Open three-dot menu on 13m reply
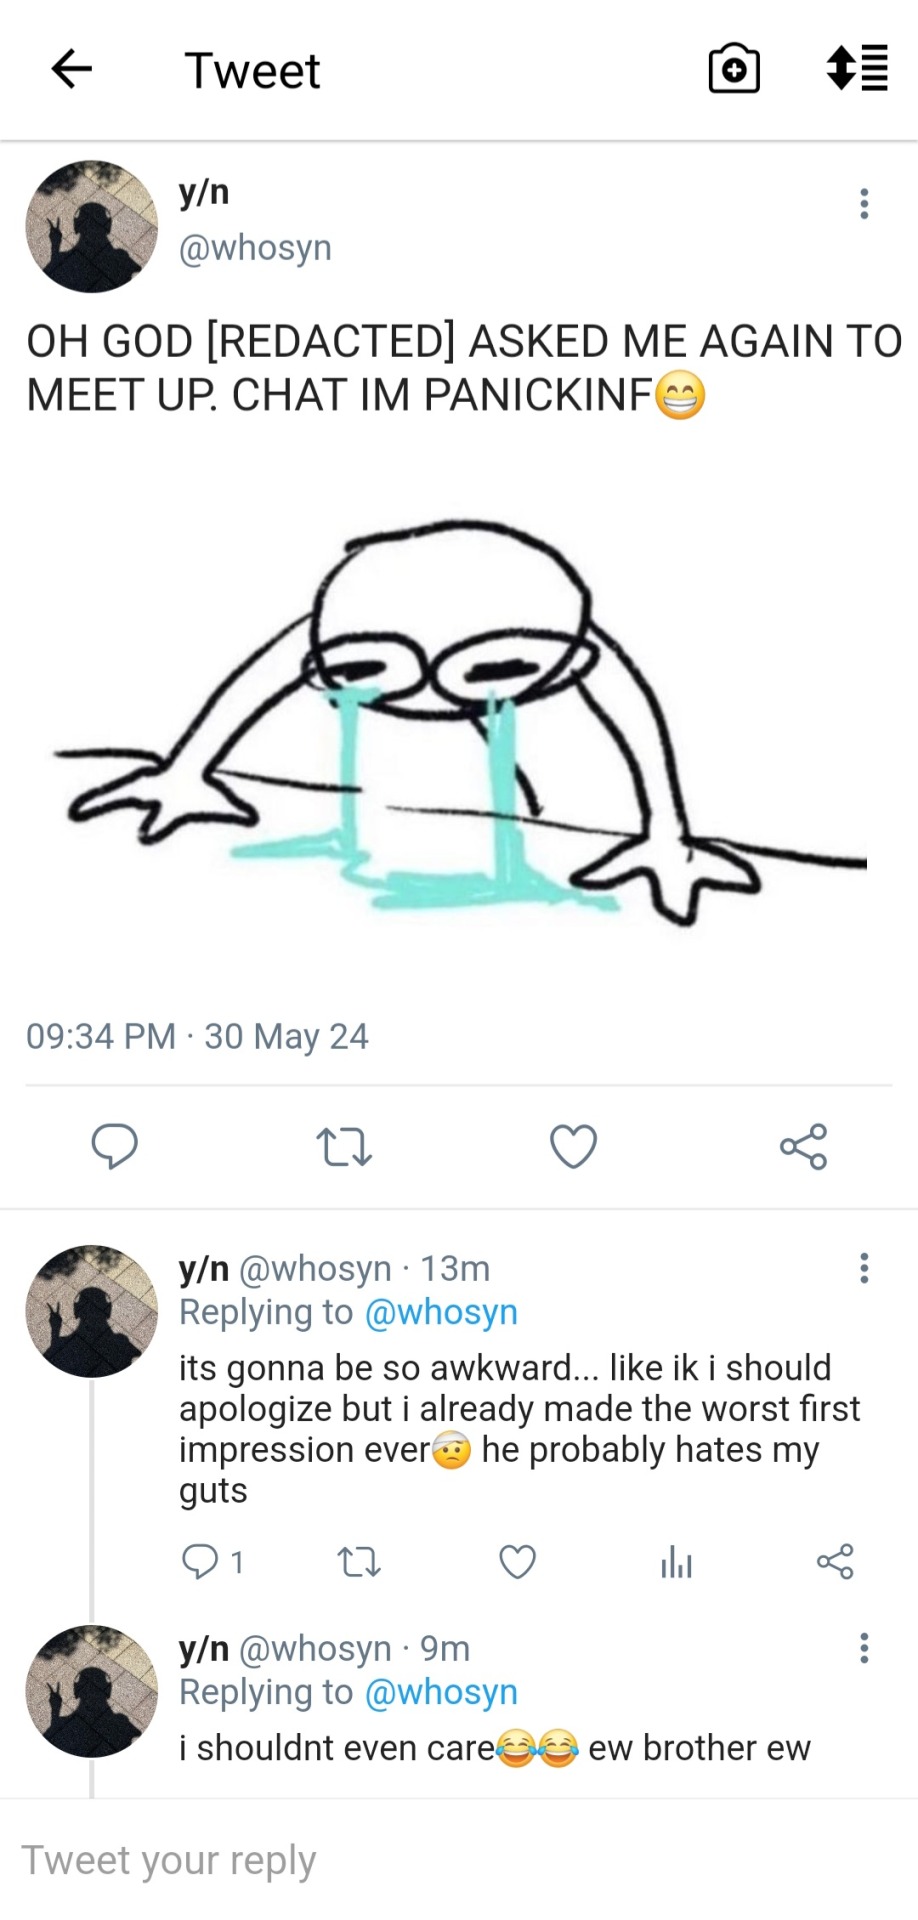Screen dimensions: 918x1920 tap(864, 1268)
